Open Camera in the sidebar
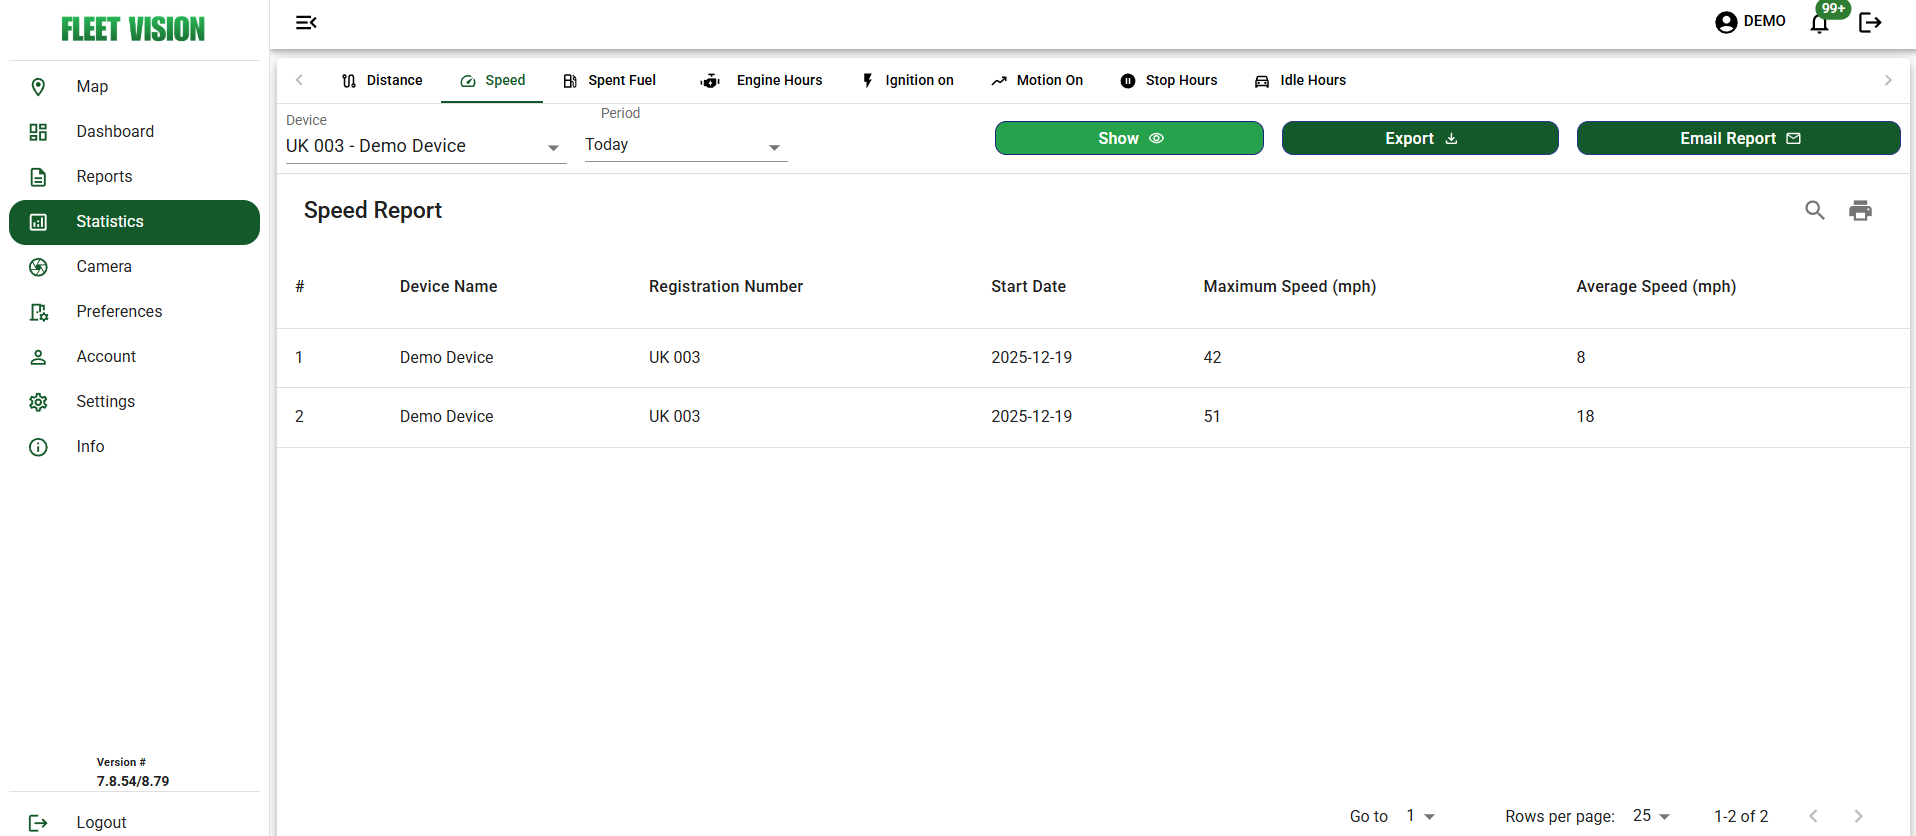The image size is (1916, 836). (103, 267)
